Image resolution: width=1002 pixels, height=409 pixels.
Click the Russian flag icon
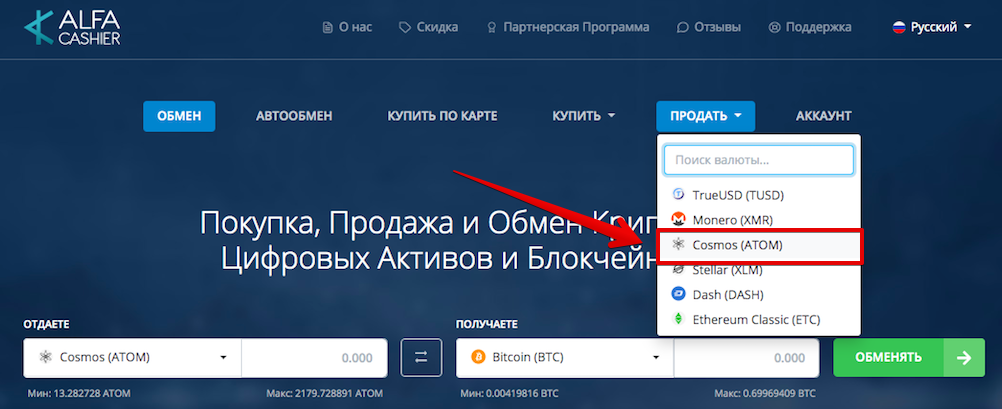click(x=899, y=27)
